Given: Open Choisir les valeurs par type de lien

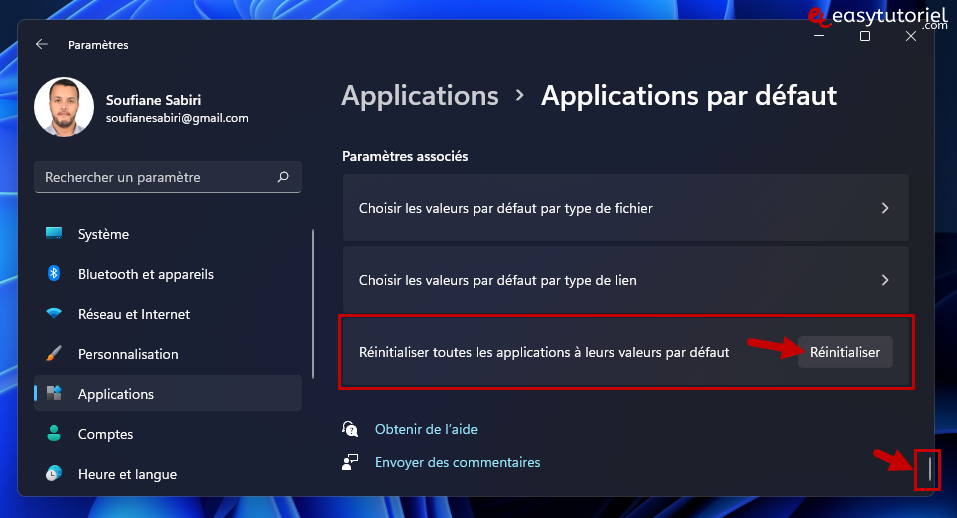Looking at the screenshot, I should pyautogui.click(x=626, y=280).
